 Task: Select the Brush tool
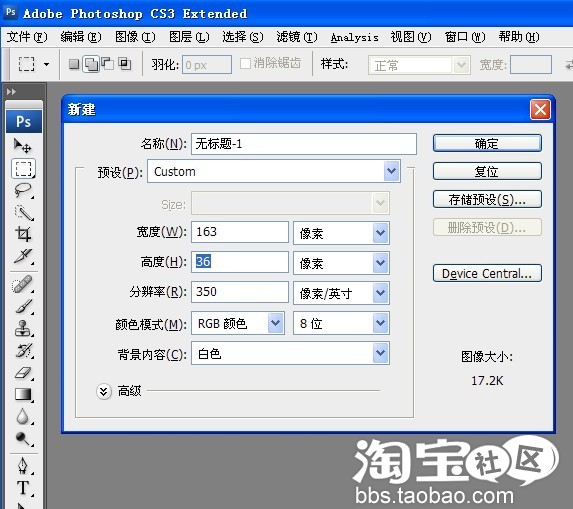tap(23, 306)
